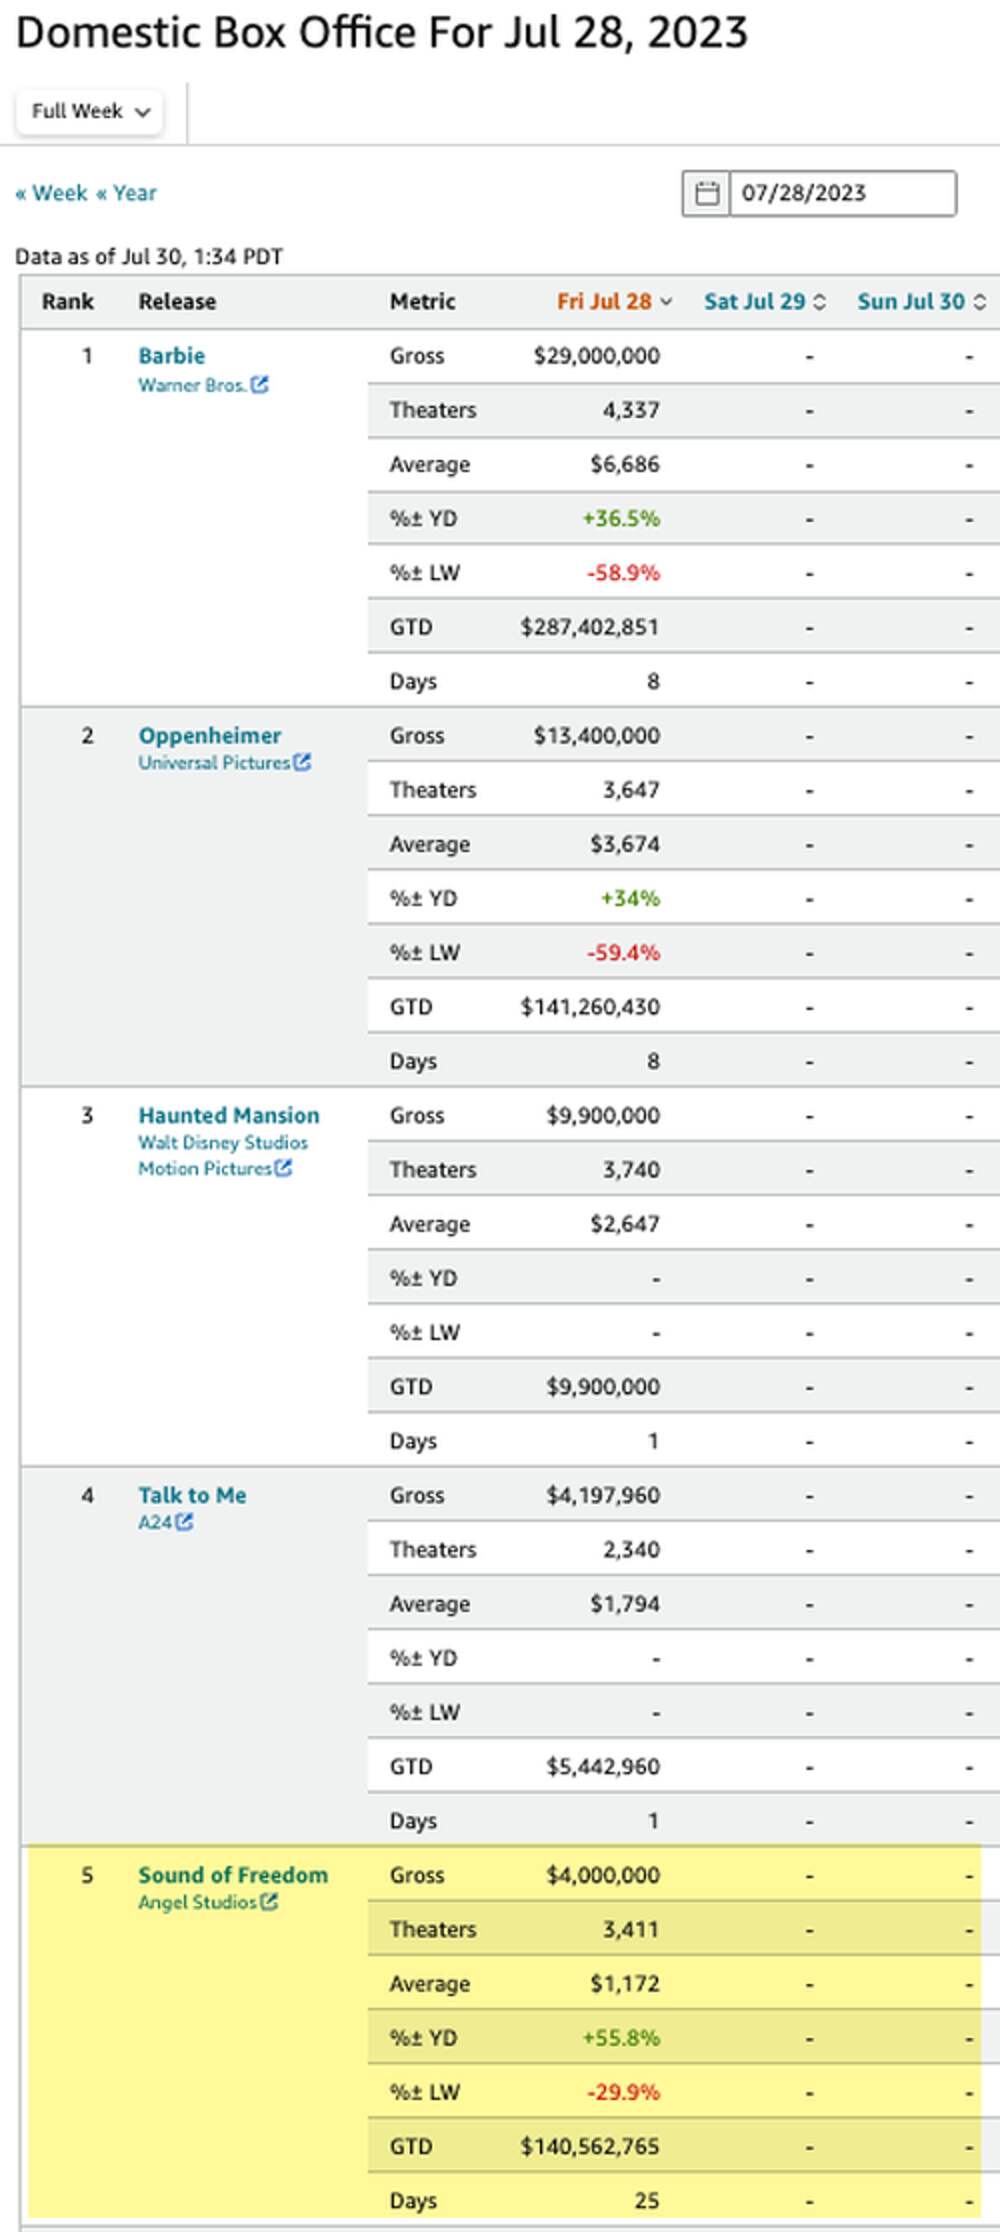Go to previous Week link

click(52, 193)
